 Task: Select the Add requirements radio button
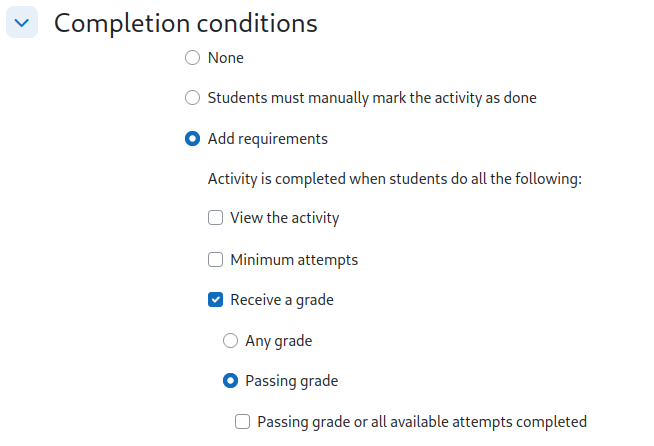tap(192, 139)
